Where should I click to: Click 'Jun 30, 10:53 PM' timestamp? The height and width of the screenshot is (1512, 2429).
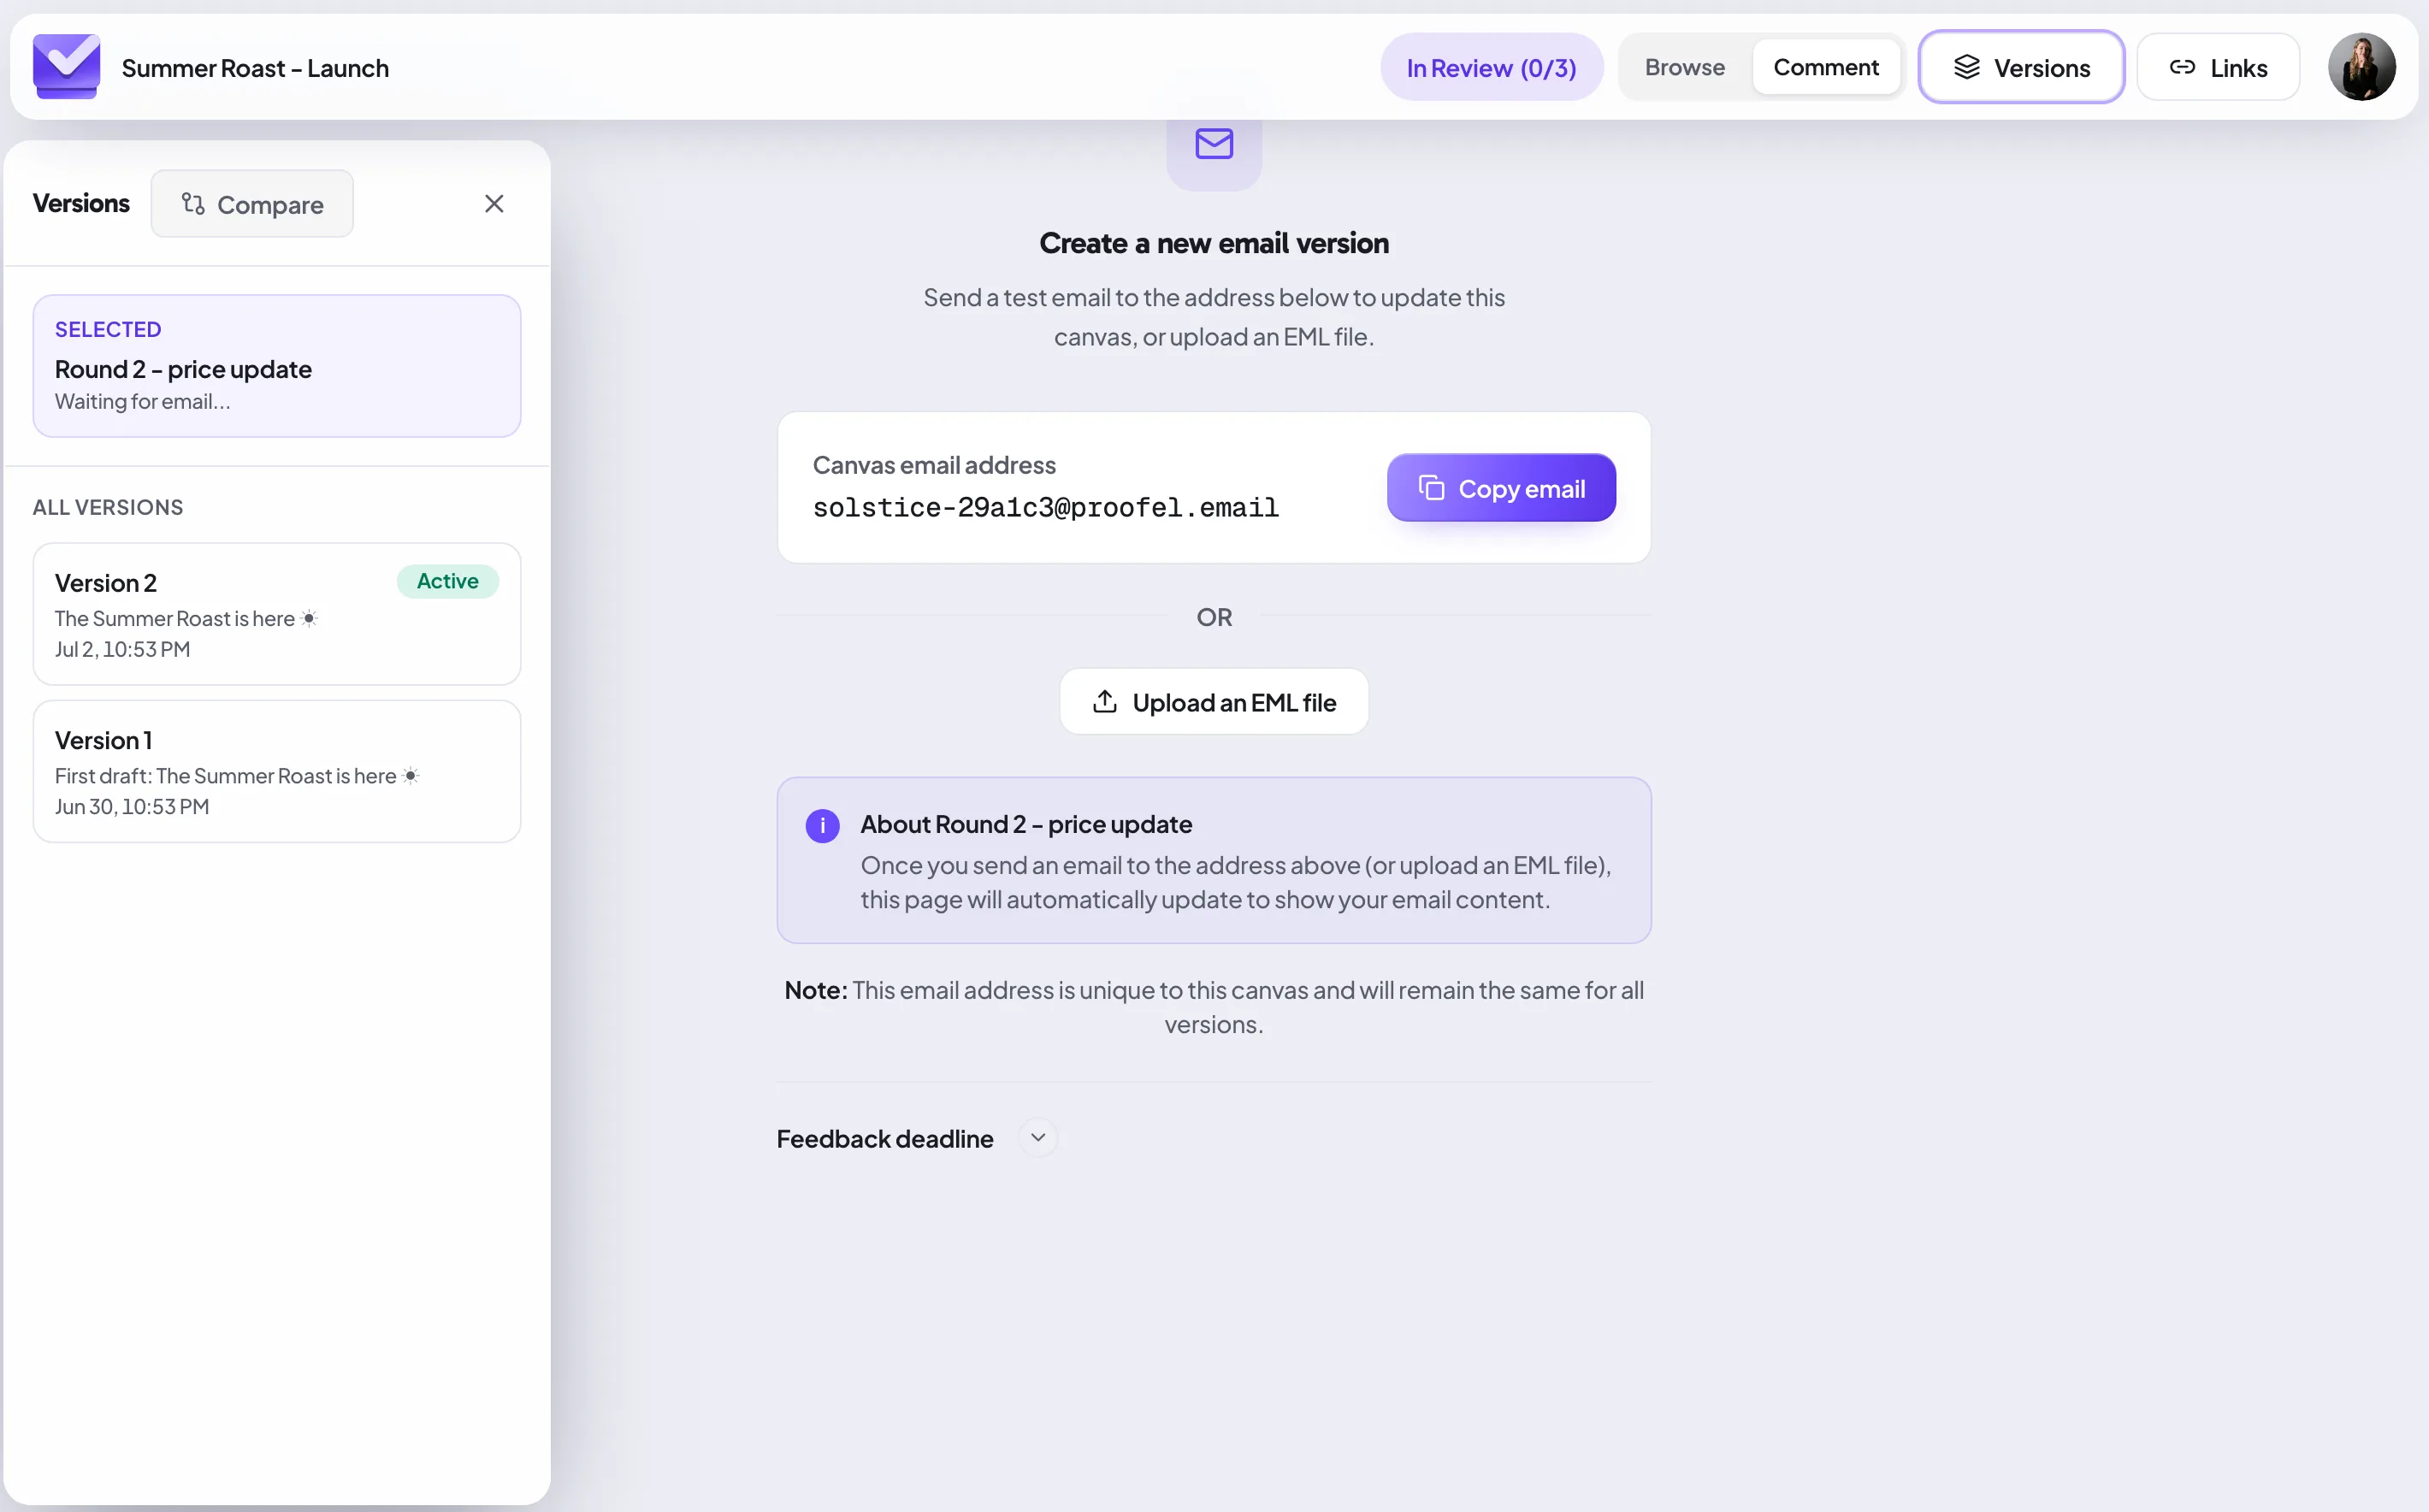132,806
